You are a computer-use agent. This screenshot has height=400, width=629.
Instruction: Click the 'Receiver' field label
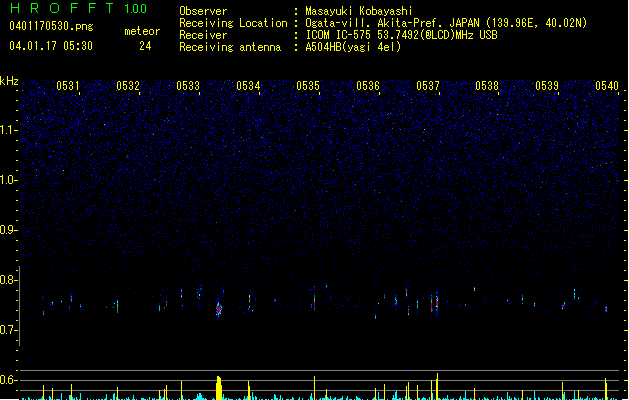click(203, 35)
